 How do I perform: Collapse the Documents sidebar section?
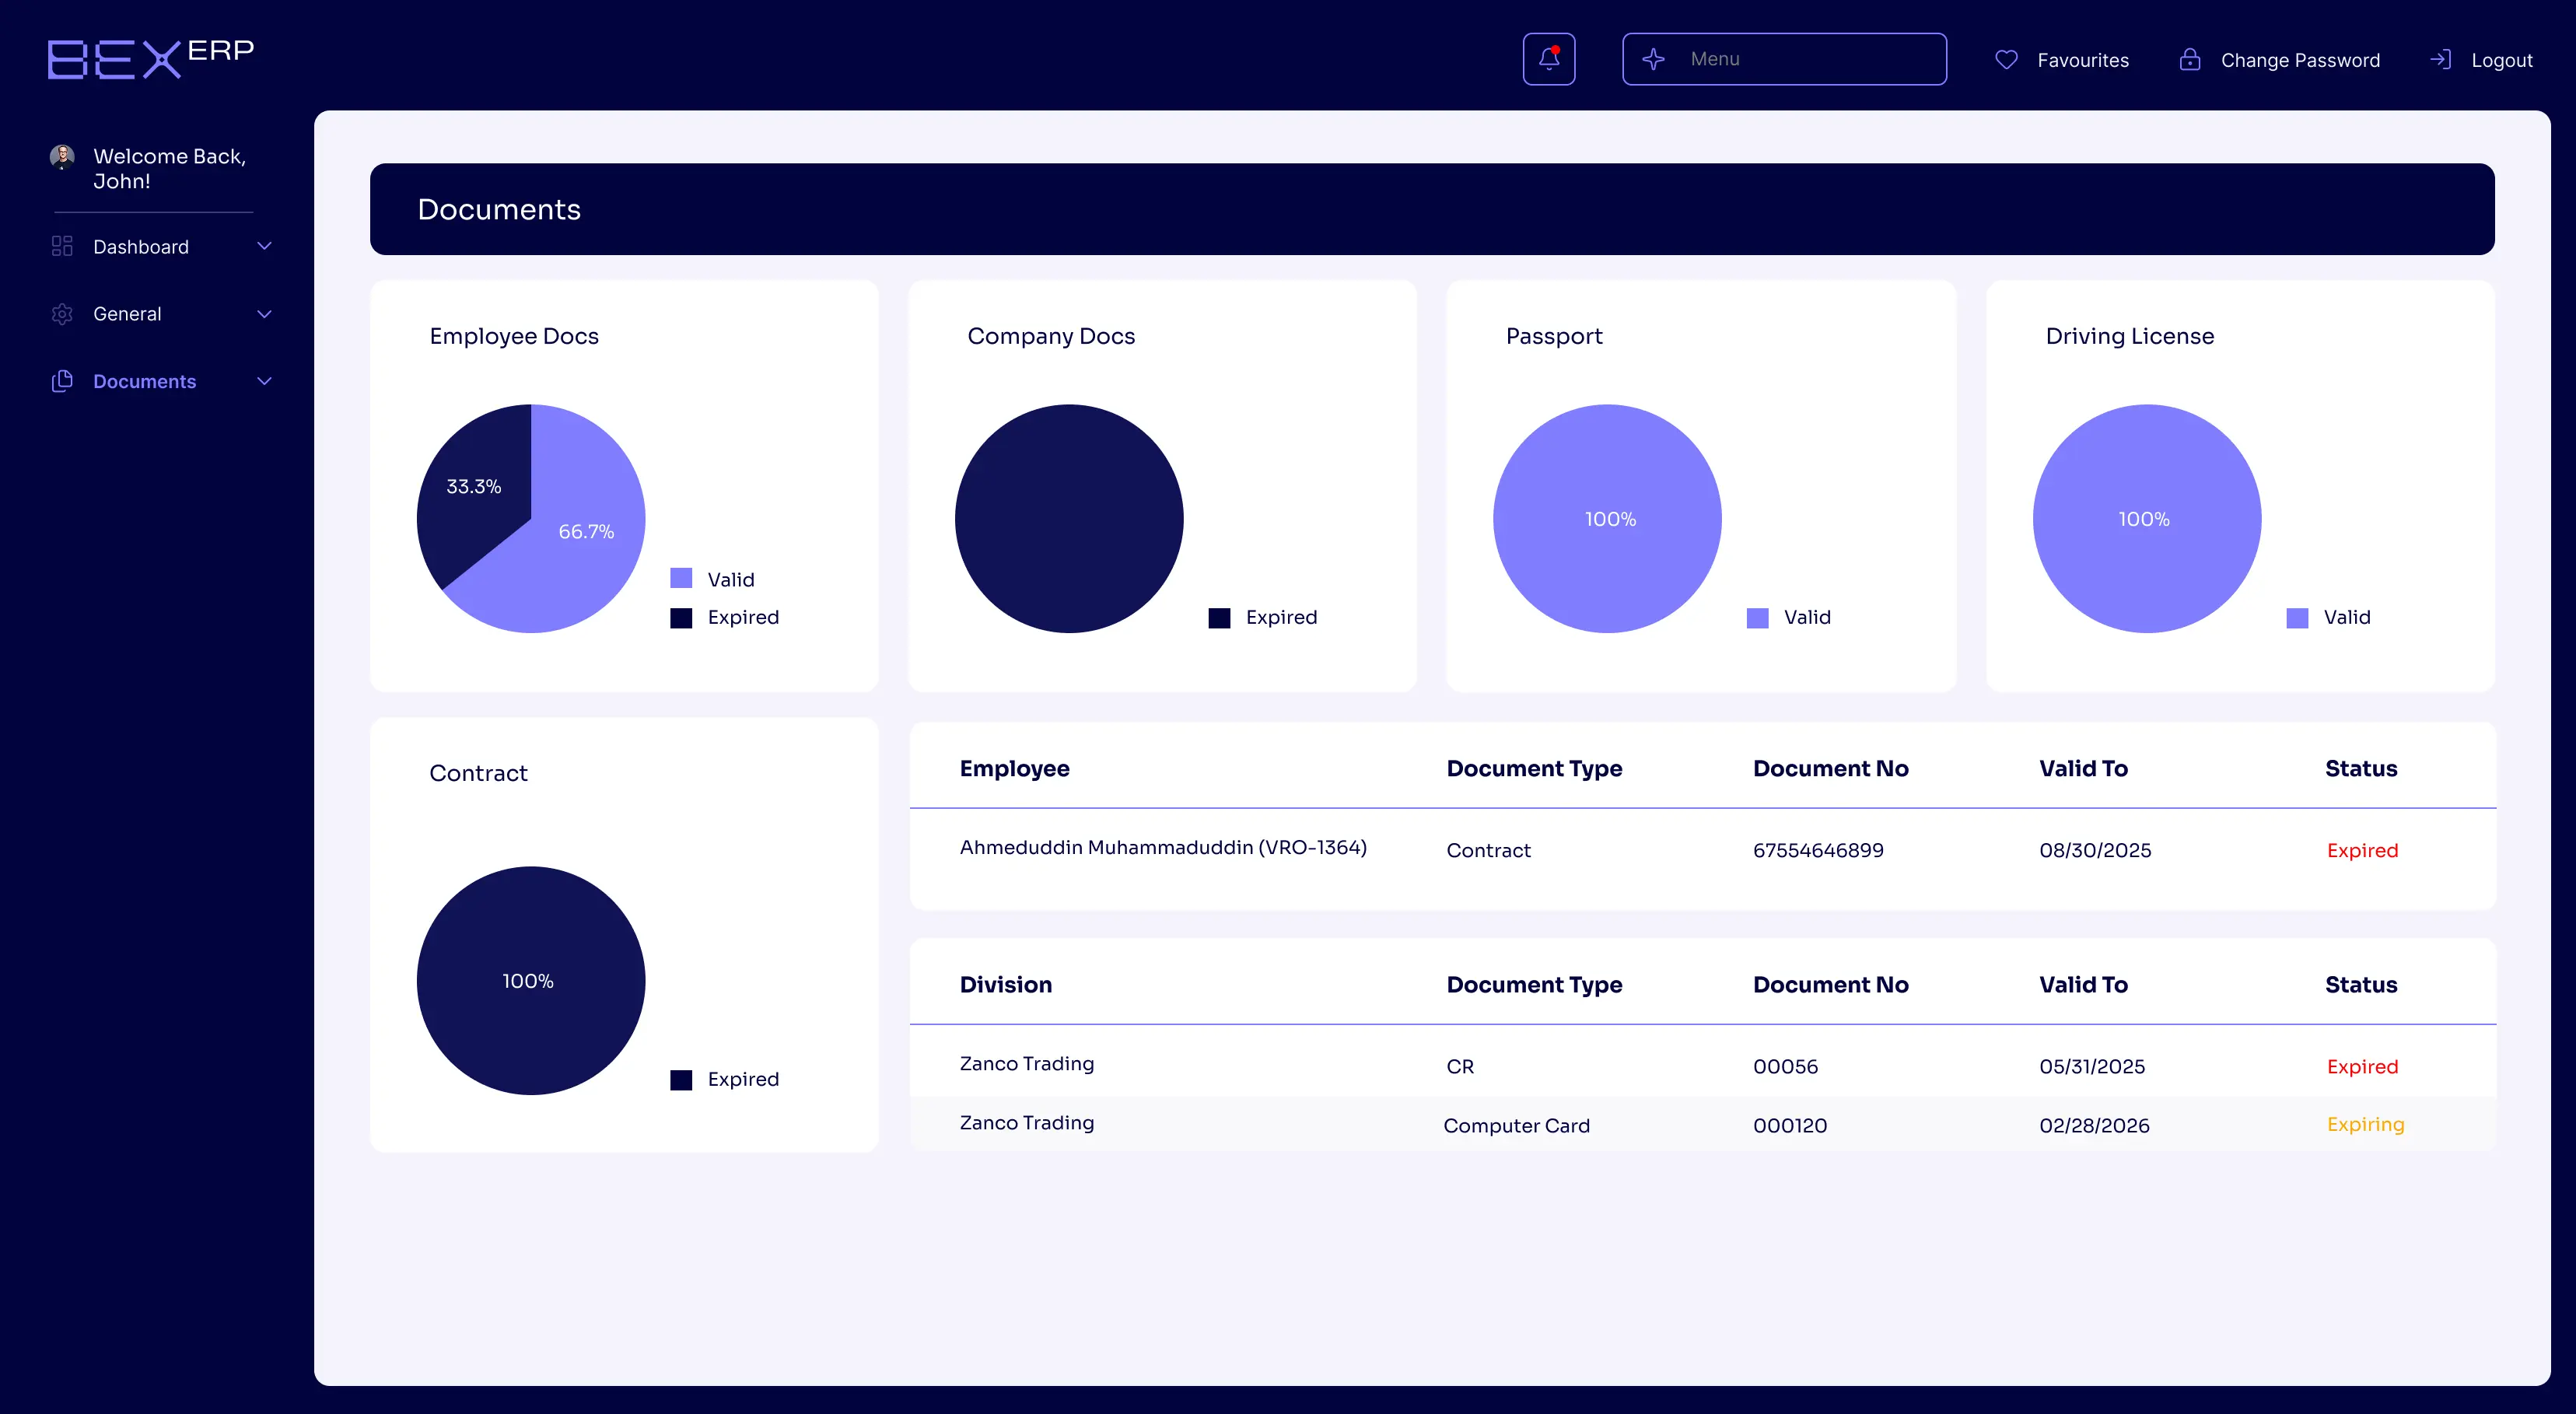pos(264,381)
